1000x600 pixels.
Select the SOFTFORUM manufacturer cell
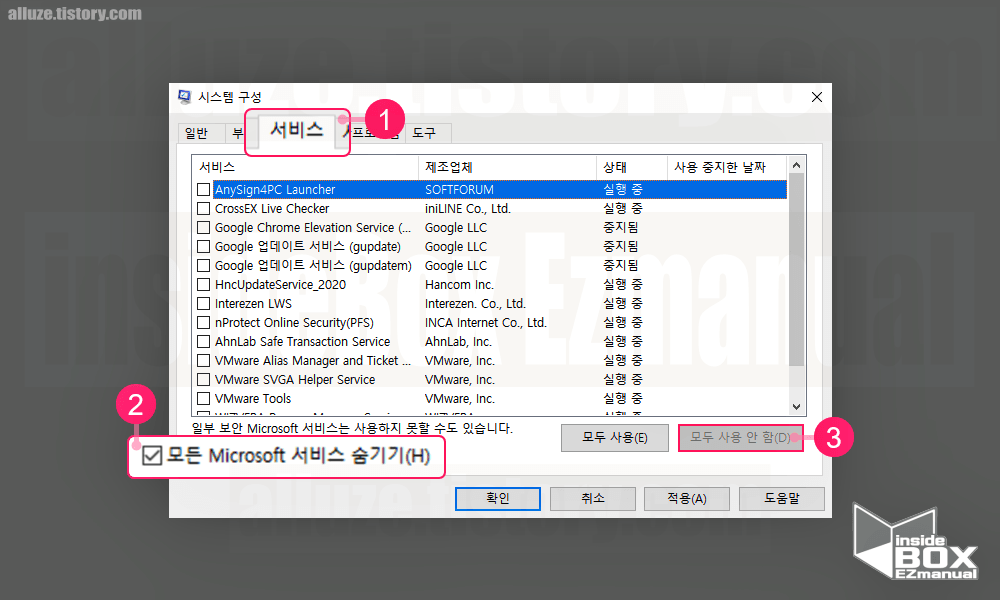tap(459, 189)
